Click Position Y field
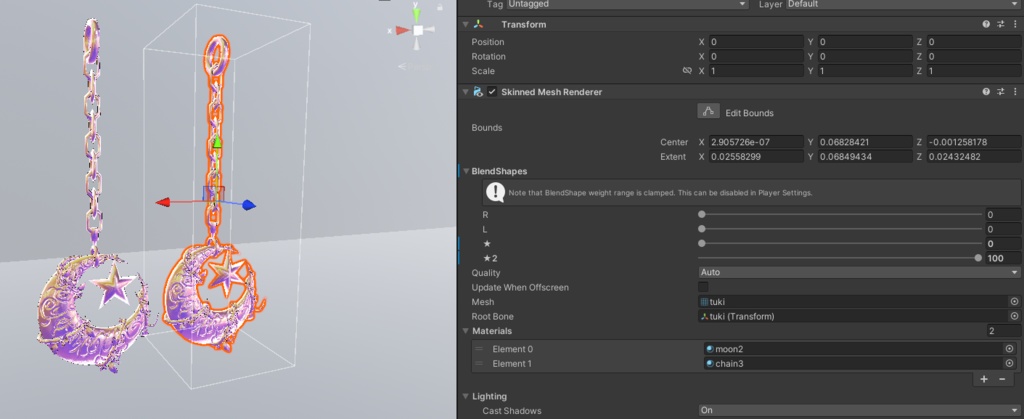 865,42
